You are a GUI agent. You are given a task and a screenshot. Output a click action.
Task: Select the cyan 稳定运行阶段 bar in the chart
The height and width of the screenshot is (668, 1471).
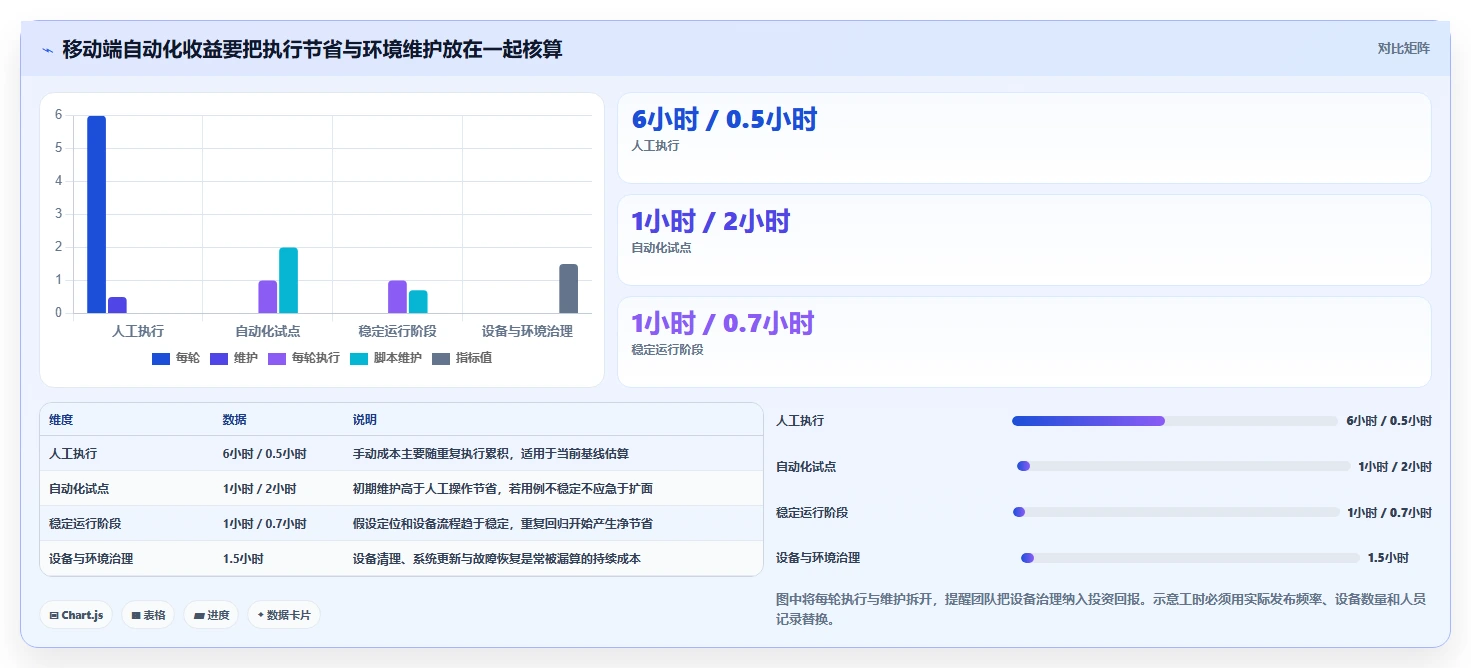coord(418,302)
